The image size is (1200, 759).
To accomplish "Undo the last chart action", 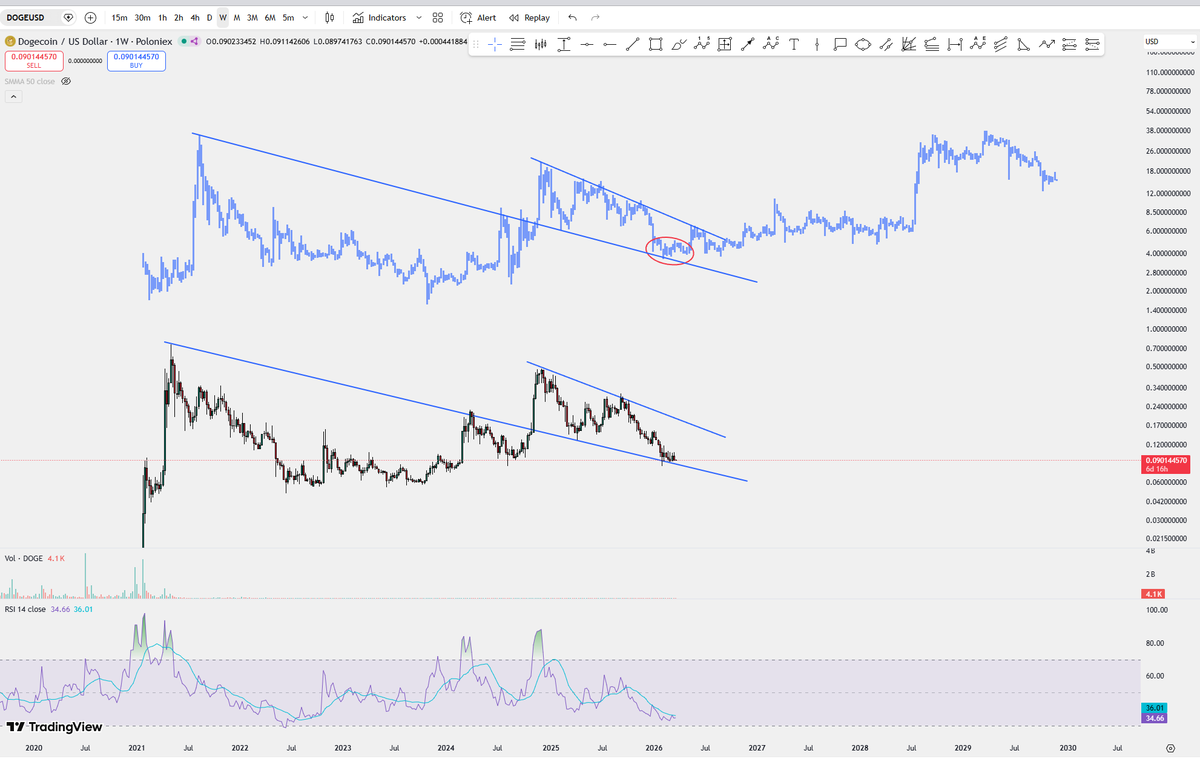I will [x=572, y=17].
